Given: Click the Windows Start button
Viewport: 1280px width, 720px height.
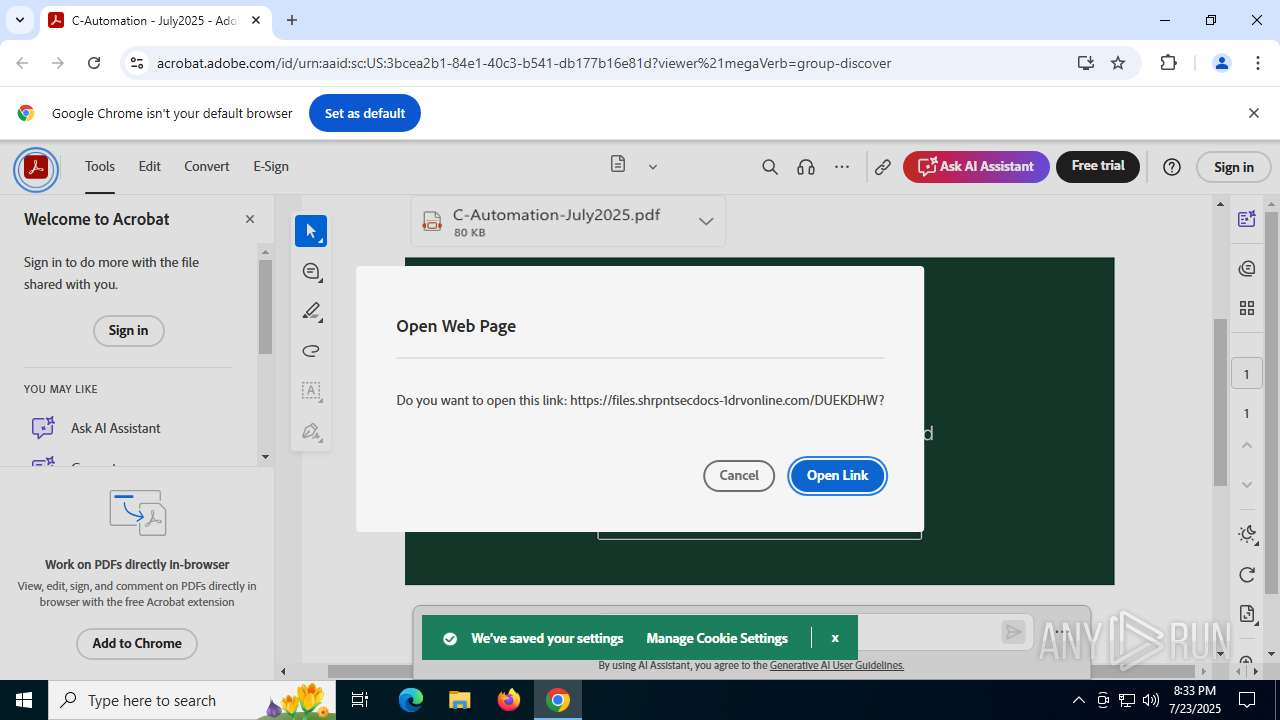Looking at the screenshot, I should (x=24, y=700).
